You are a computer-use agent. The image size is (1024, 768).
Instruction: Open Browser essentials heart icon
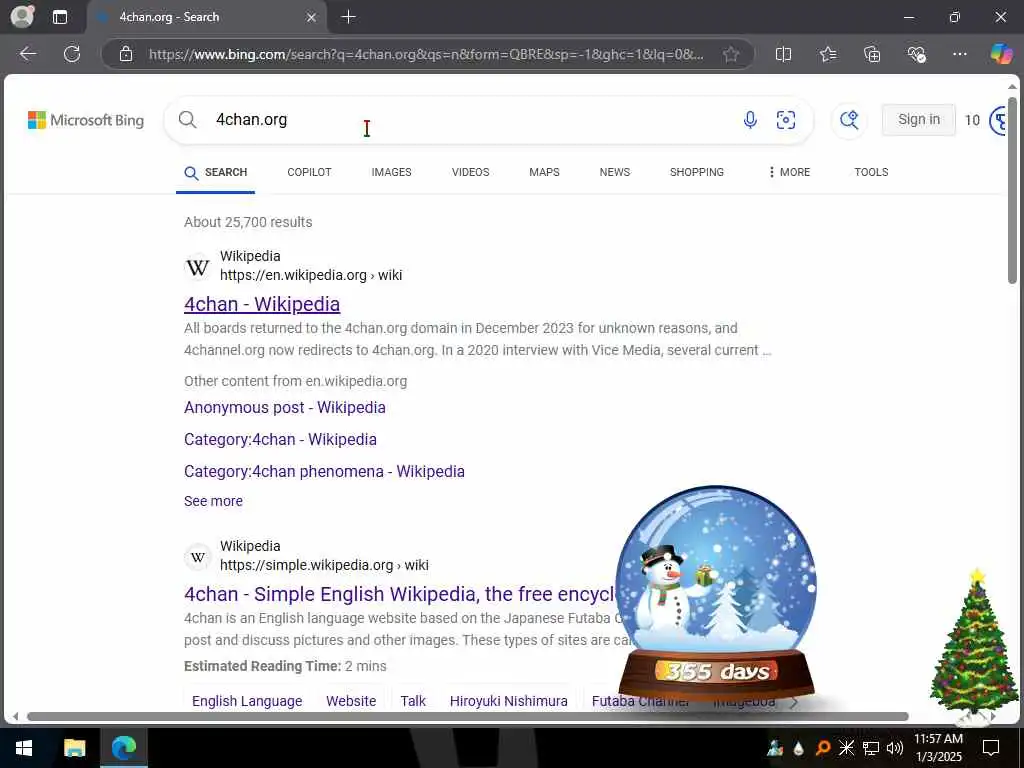(916, 54)
